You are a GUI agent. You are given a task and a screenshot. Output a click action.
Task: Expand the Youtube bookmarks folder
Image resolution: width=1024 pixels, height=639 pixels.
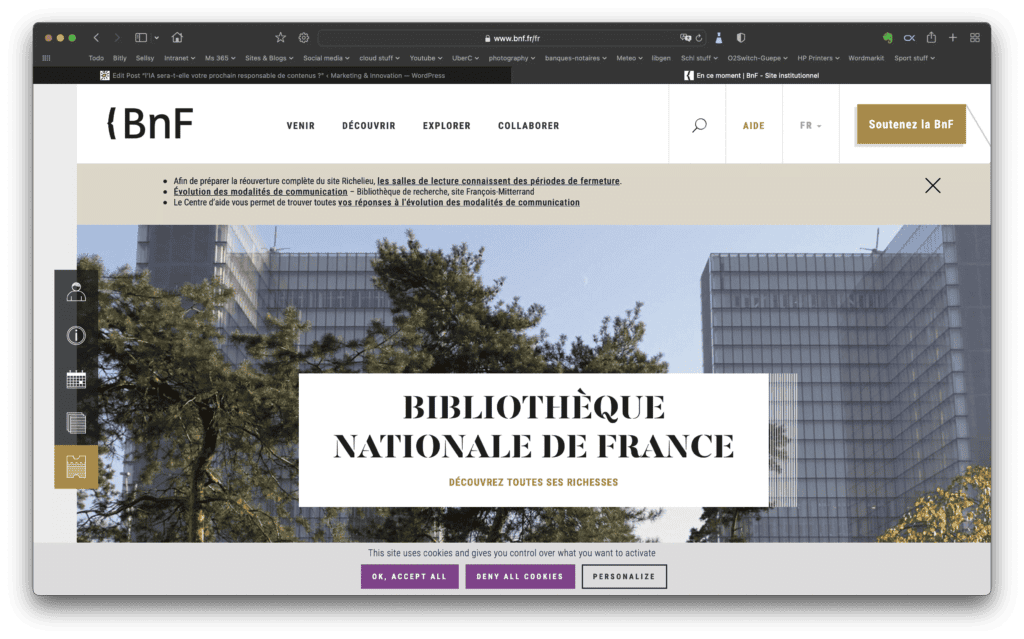pyautogui.click(x=426, y=58)
